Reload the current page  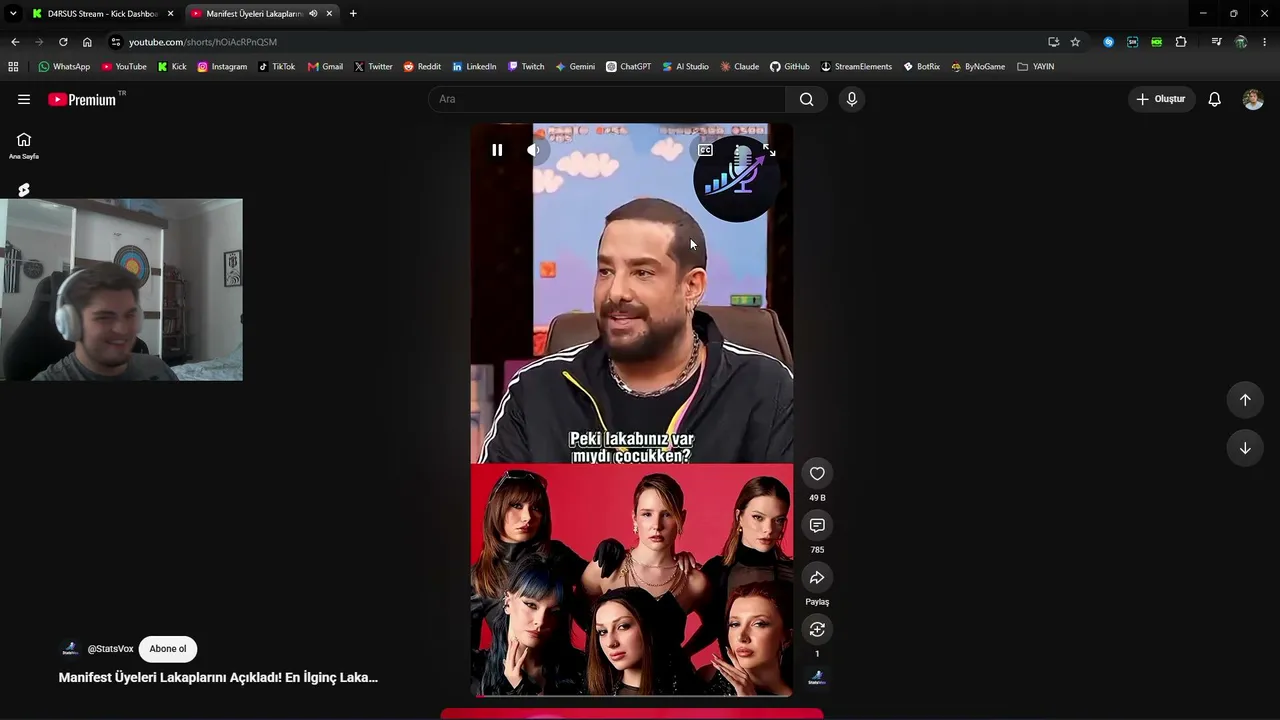(x=63, y=42)
